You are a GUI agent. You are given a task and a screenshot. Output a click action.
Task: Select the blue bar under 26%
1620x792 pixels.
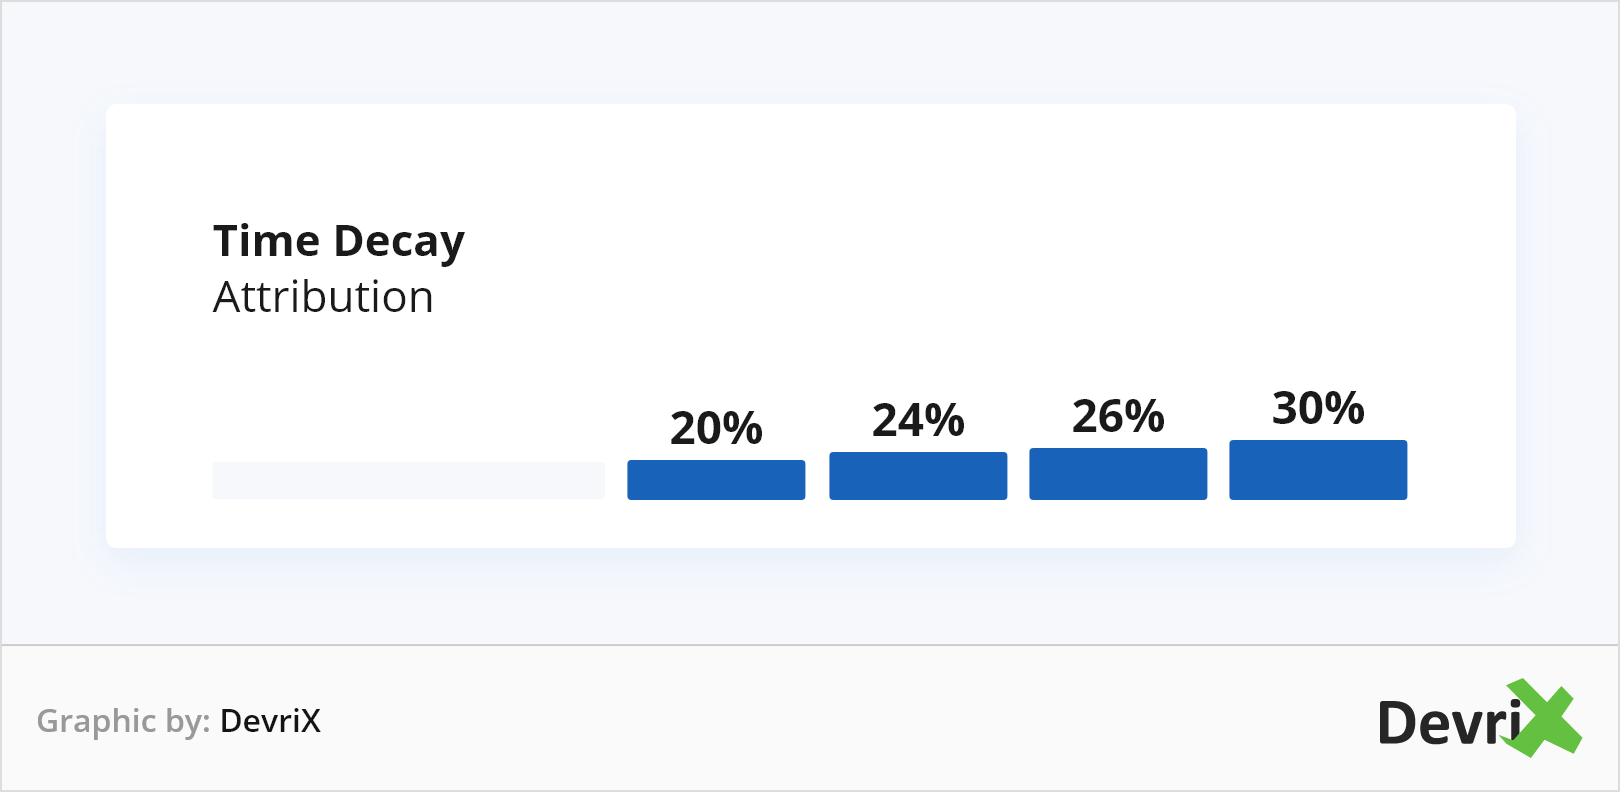(1118, 474)
